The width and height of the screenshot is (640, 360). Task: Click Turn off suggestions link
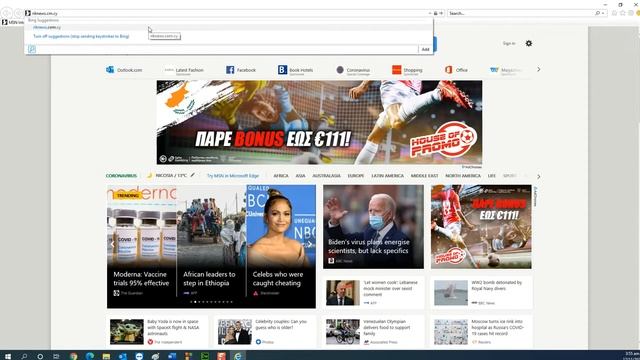pyautogui.click(x=81, y=36)
